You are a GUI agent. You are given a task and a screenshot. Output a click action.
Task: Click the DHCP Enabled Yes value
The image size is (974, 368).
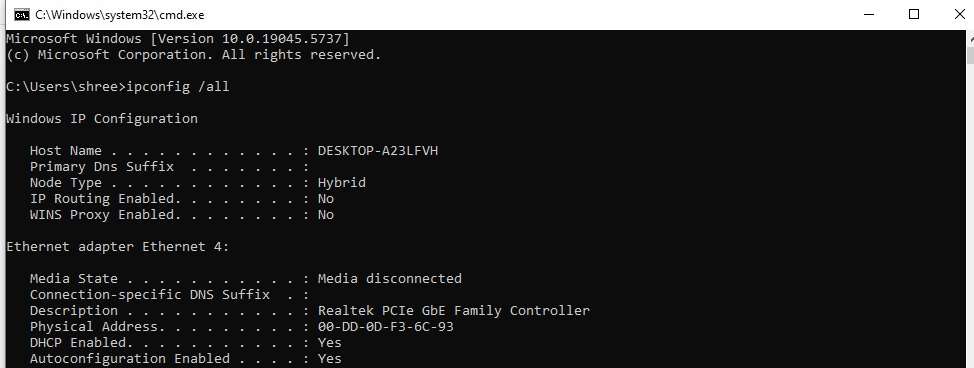point(330,343)
